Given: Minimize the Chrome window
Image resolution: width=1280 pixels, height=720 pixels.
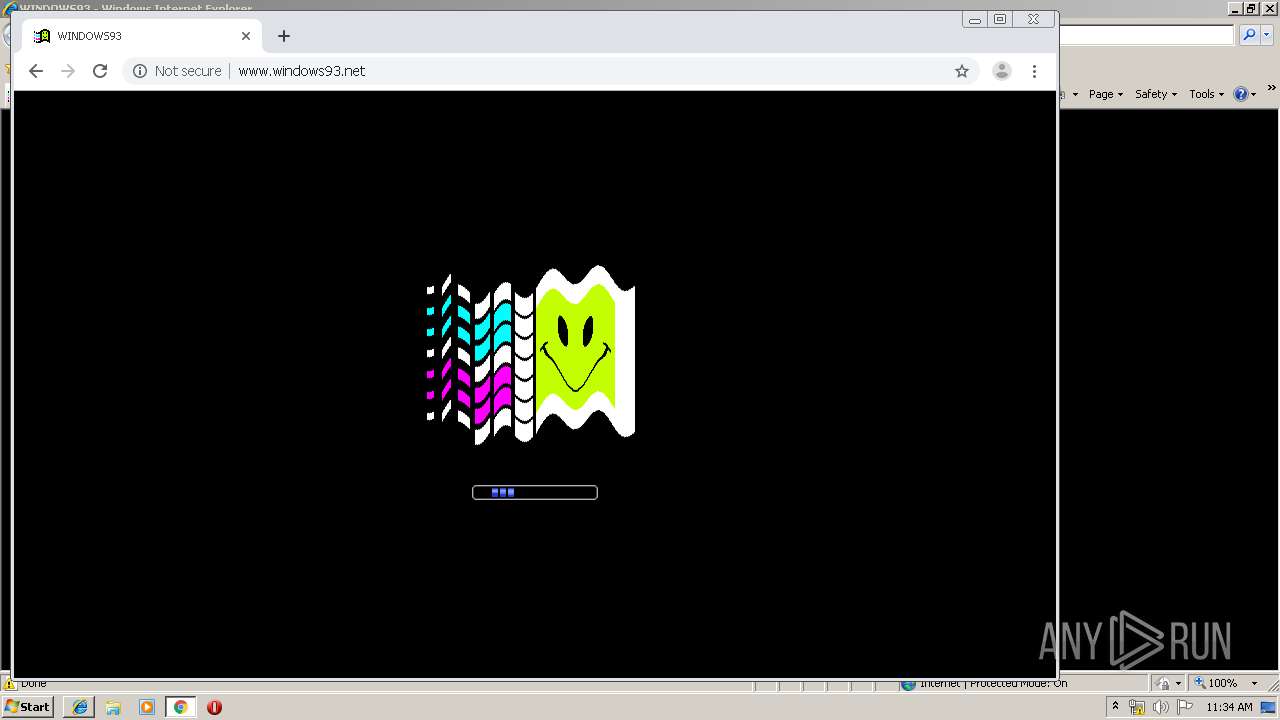Looking at the screenshot, I should pos(975,19).
